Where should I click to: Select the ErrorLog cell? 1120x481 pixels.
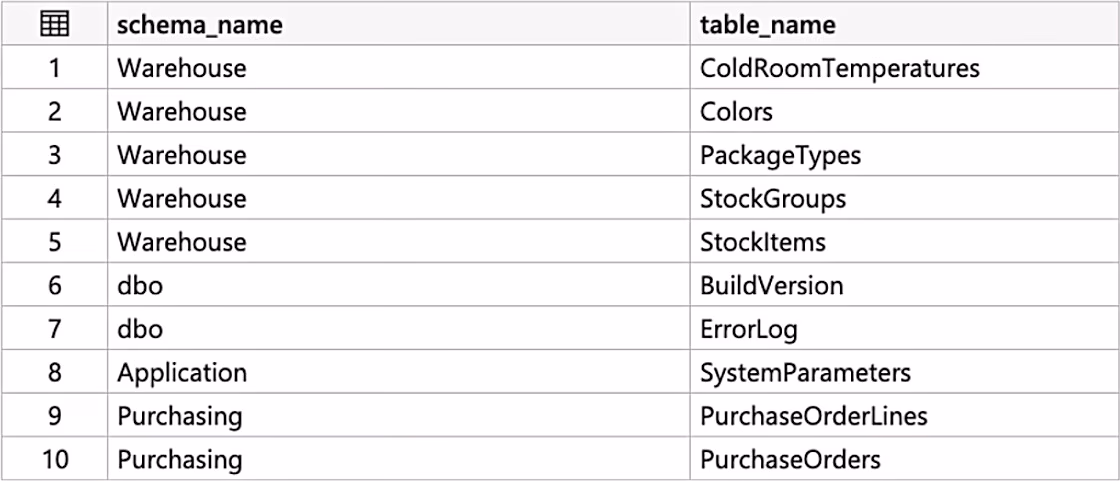tap(904, 329)
